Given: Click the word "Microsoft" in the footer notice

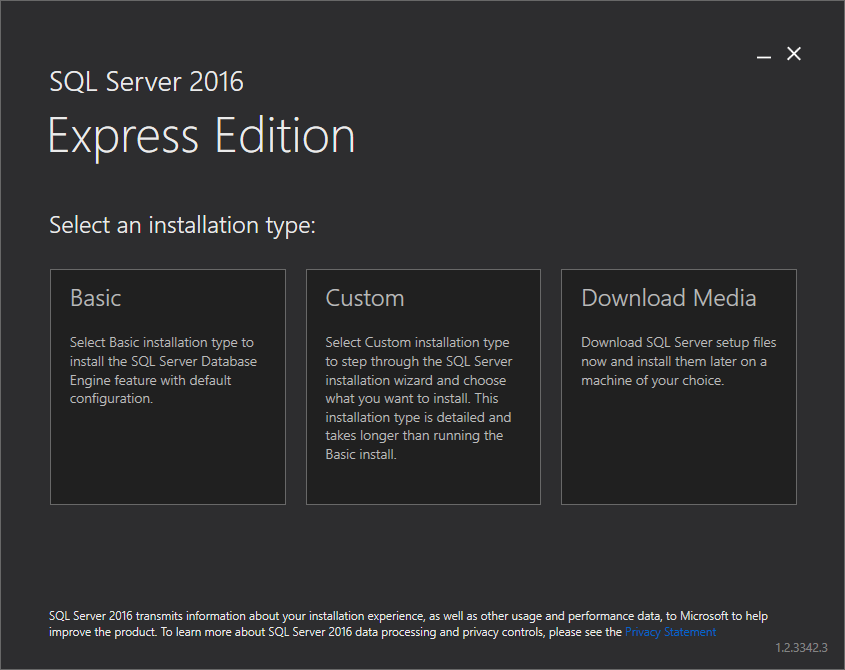Looking at the screenshot, I should point(704,616).
